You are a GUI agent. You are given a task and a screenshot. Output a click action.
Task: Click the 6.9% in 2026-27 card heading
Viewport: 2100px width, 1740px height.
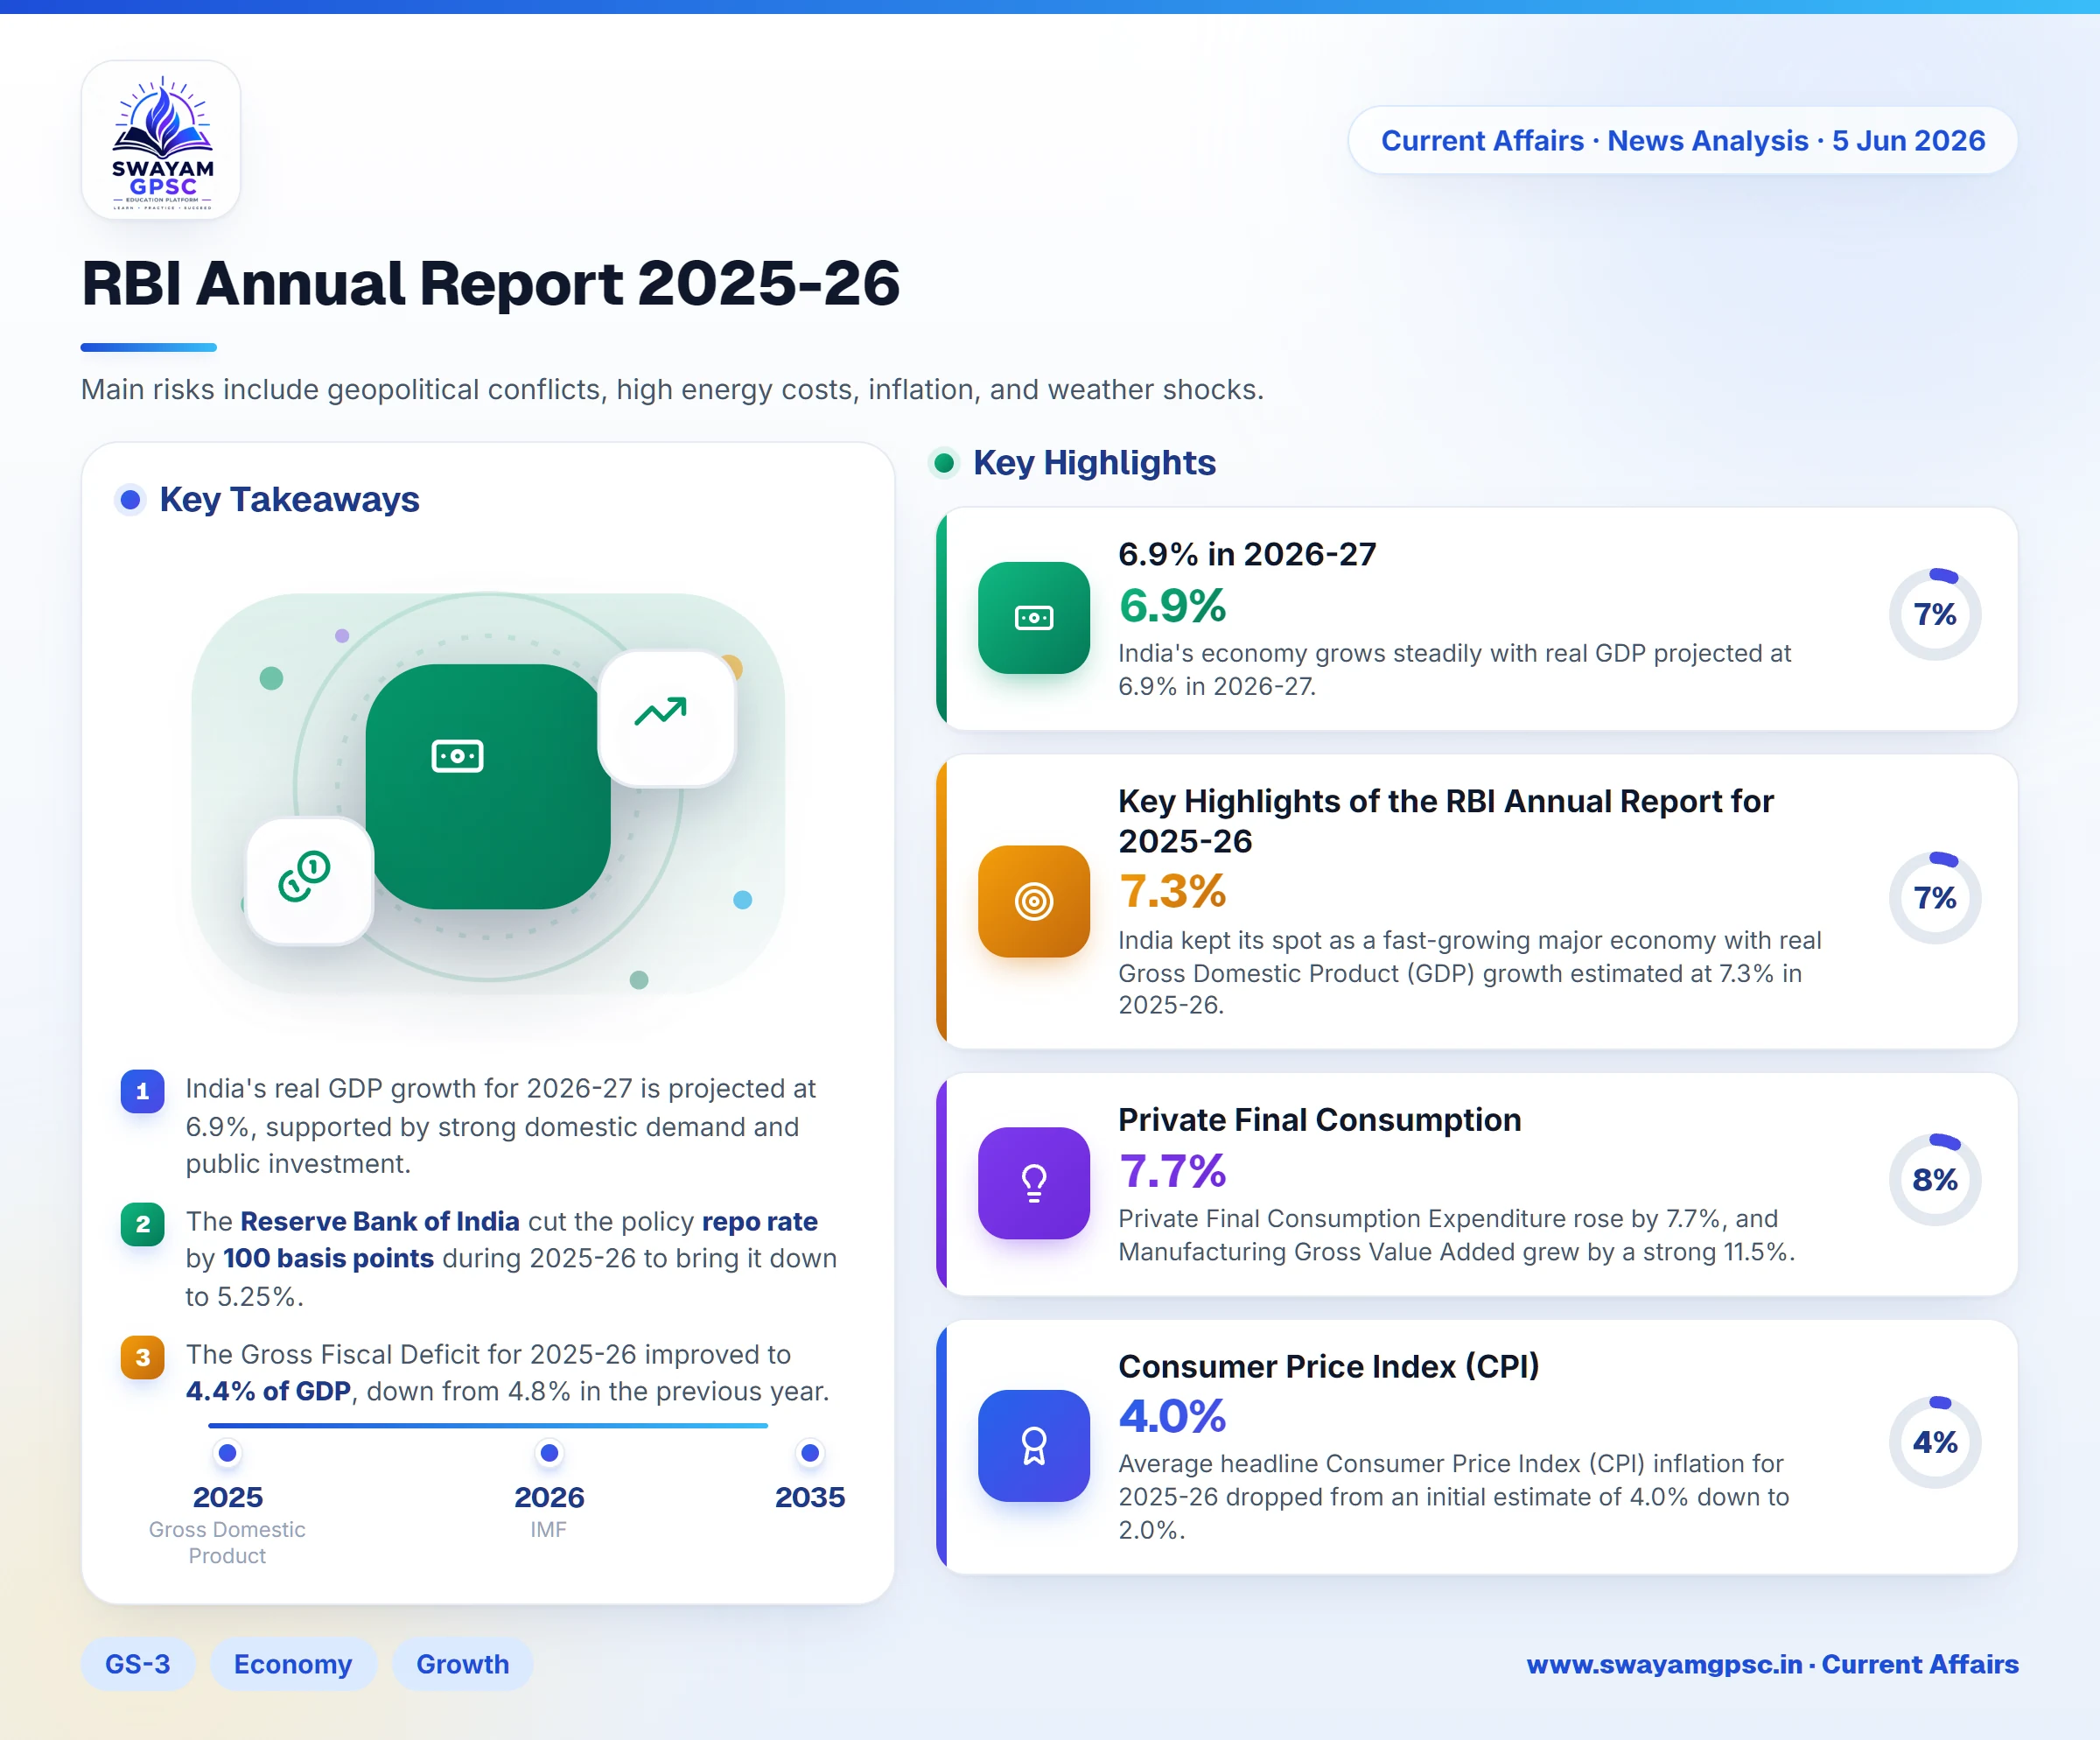click(x=1247, y=554)
